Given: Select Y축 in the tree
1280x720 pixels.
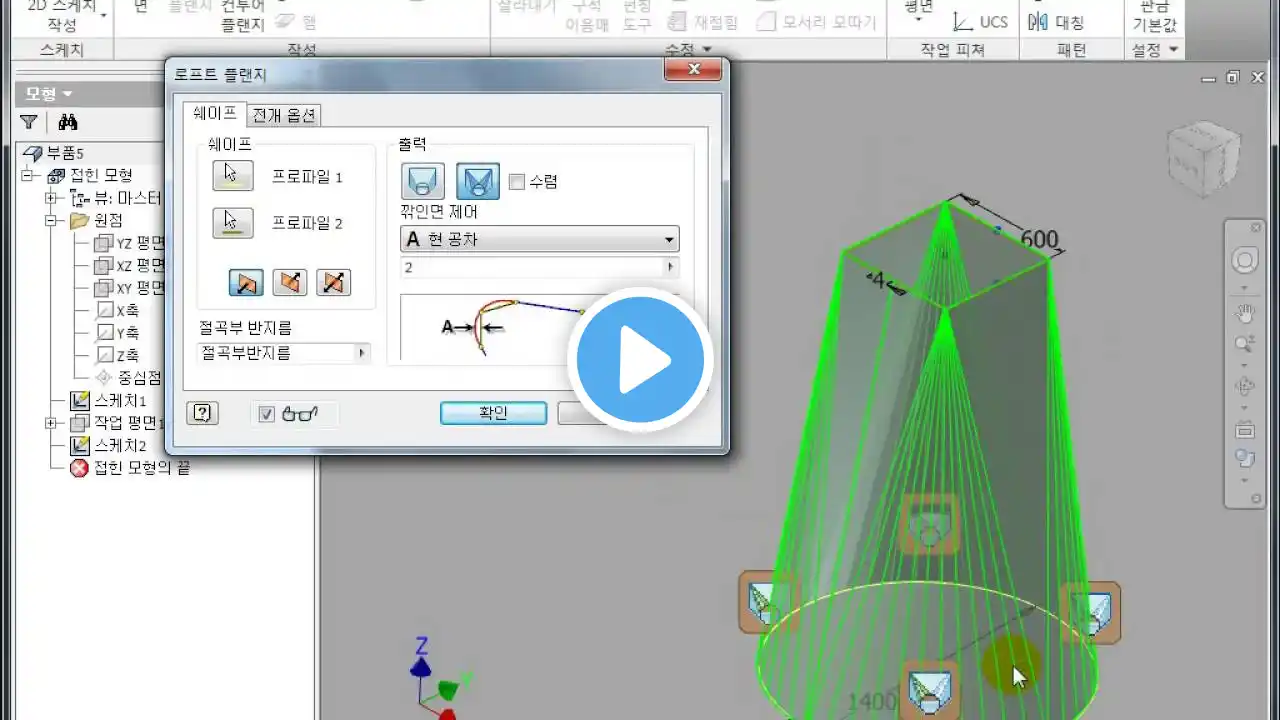Looking at the screenshot, I should (117, 333).
